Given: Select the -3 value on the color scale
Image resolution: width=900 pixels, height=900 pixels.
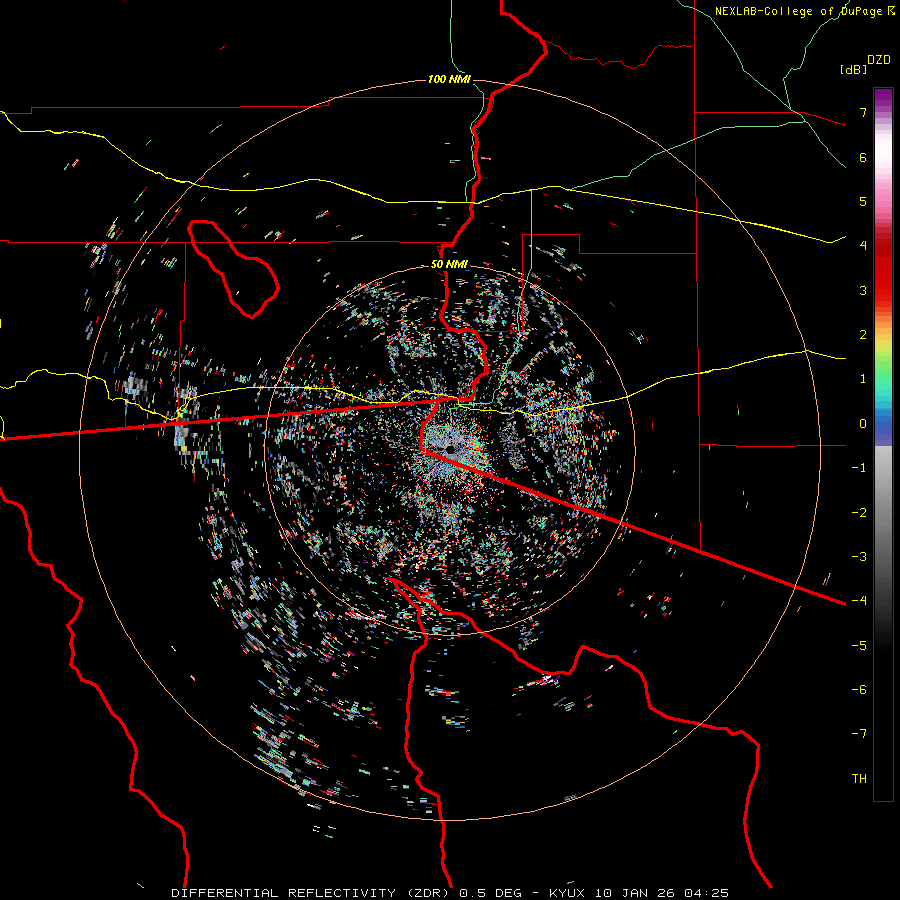Looking at the screenshot, I should pyautogui.click(x=859, y=557).
